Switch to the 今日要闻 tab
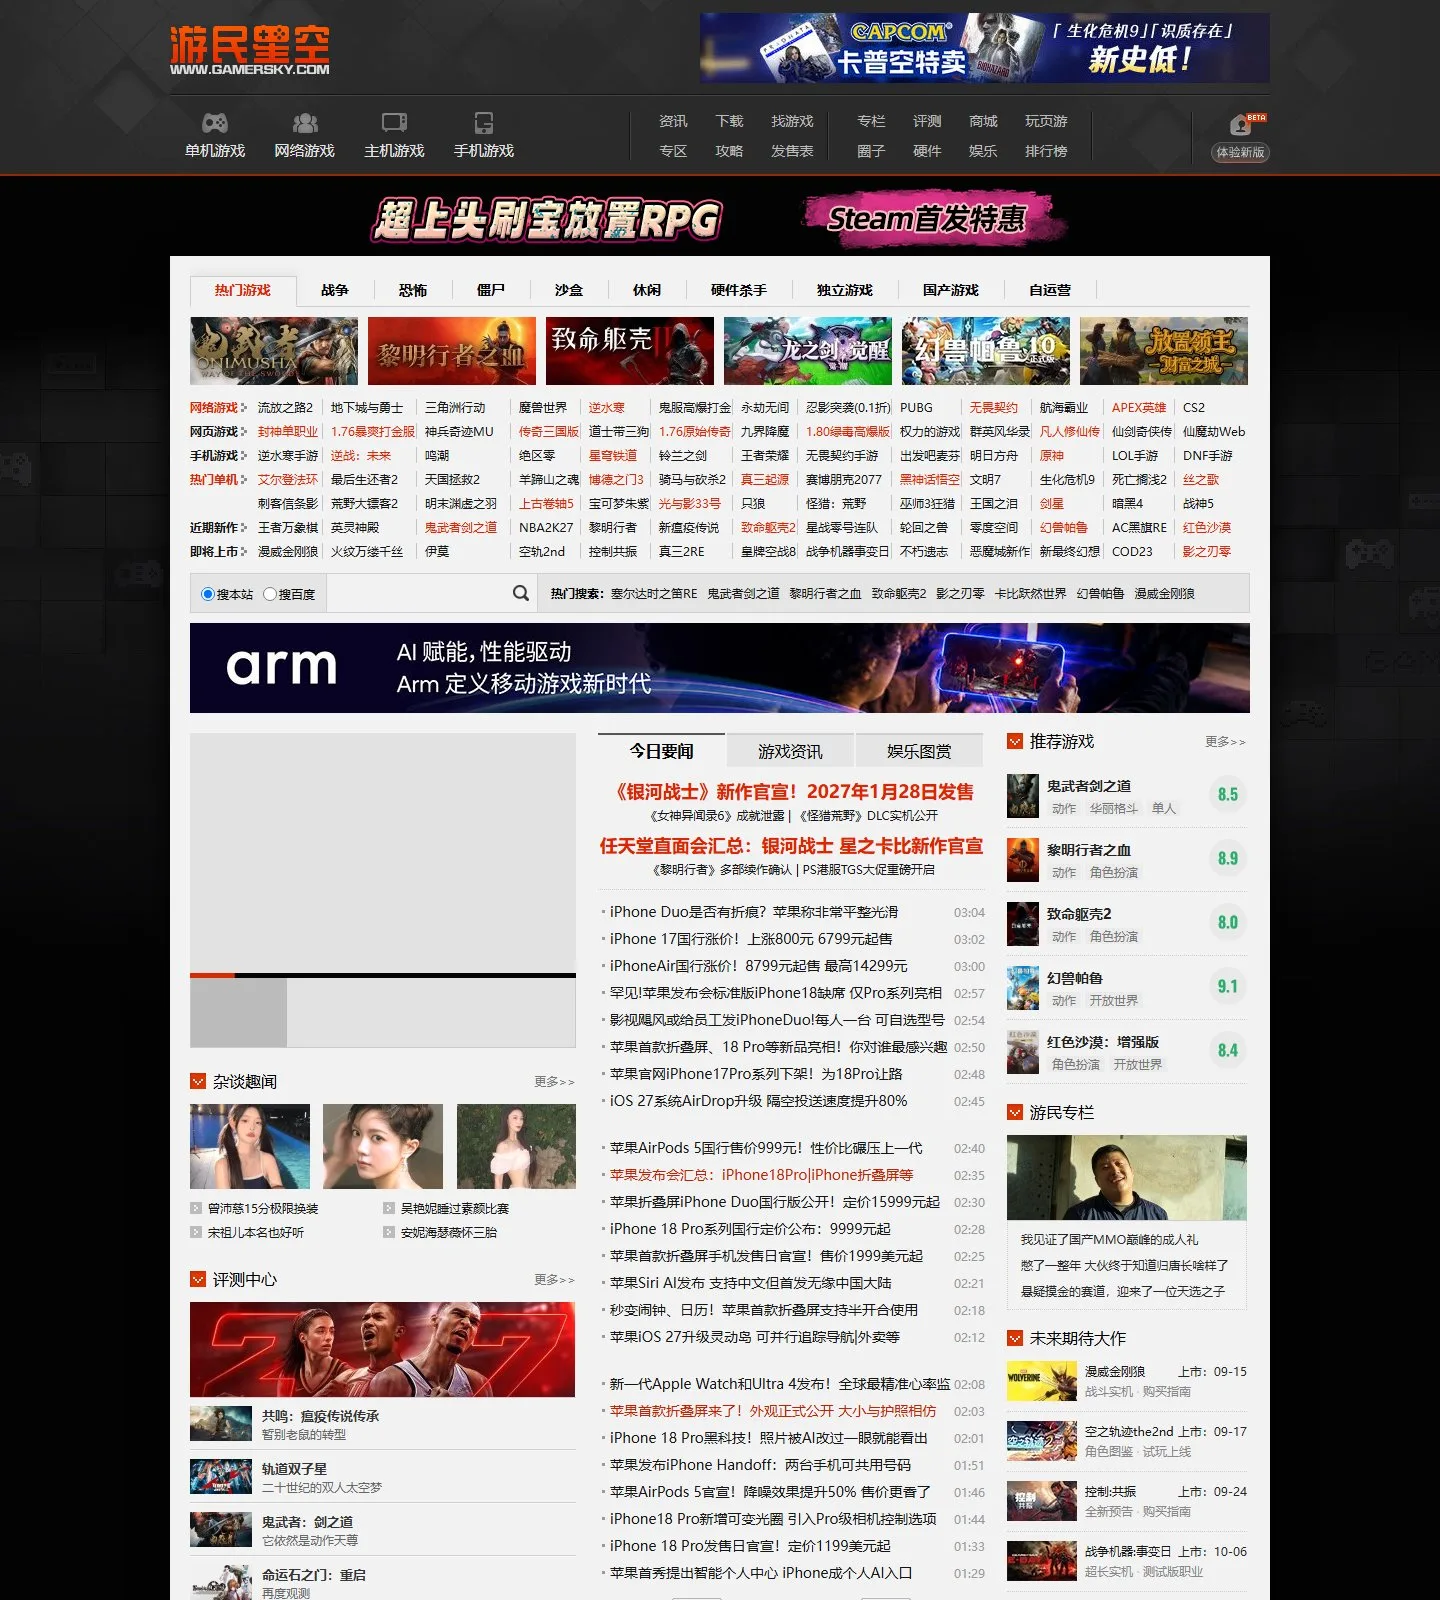The width and height of the screenshot is (1440, 1600). pos(661,750)
